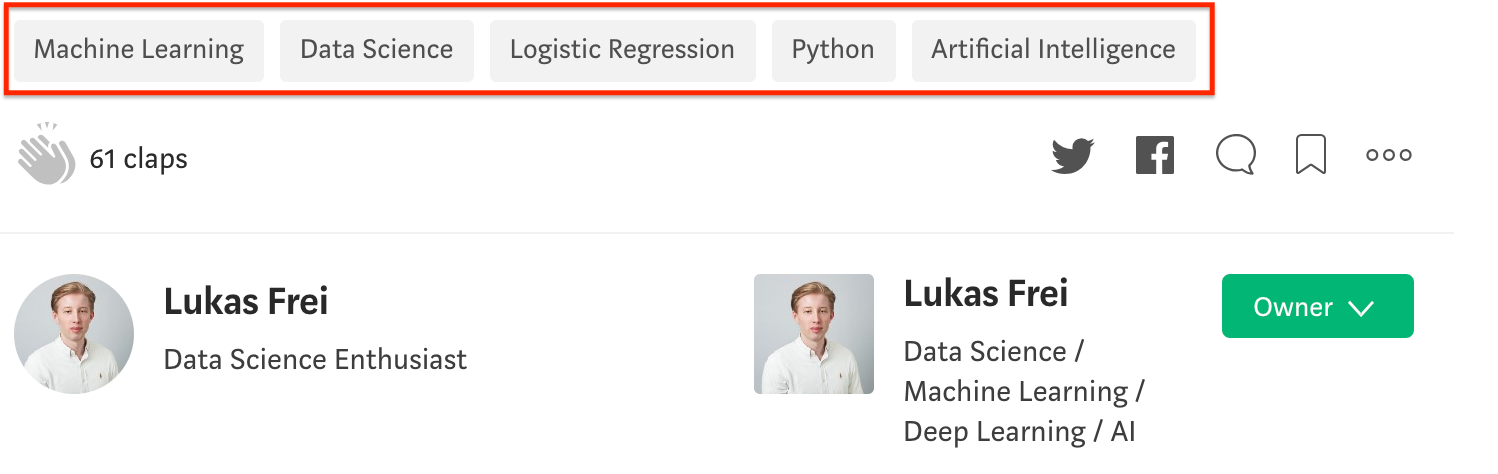Choose the Logistic Regression tag
This screenshot has width=1498, height=474.
[622, 50]
